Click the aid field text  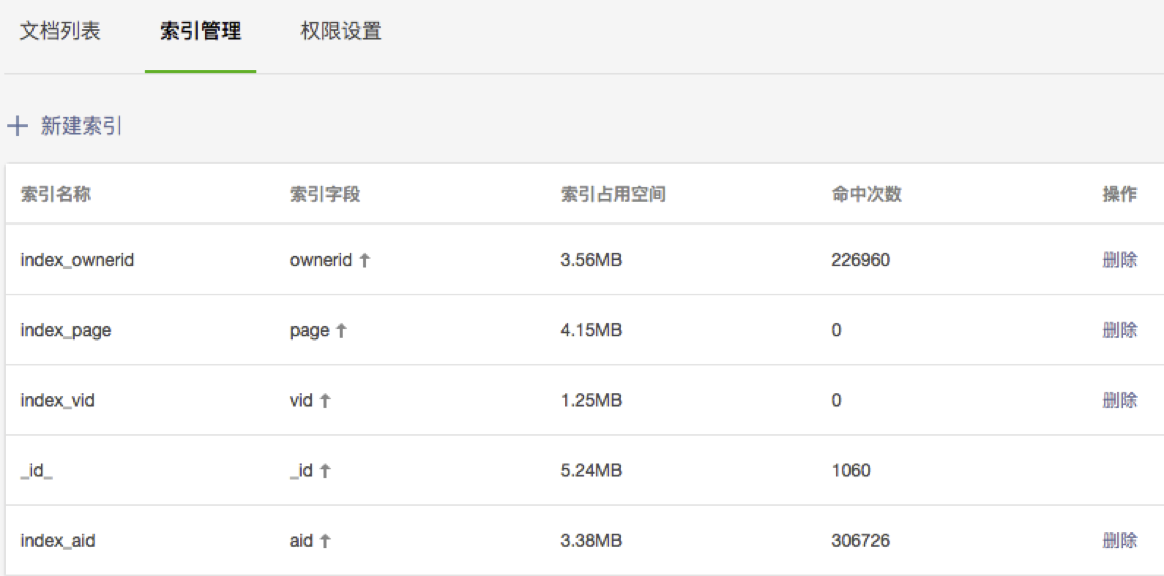[301, 541]
